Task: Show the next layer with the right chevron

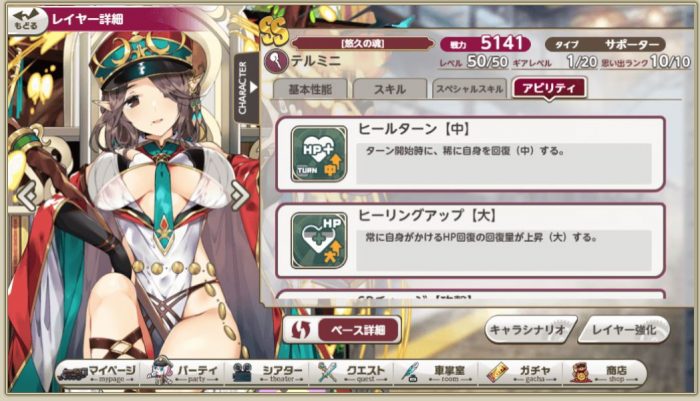Action: [239, 196]
